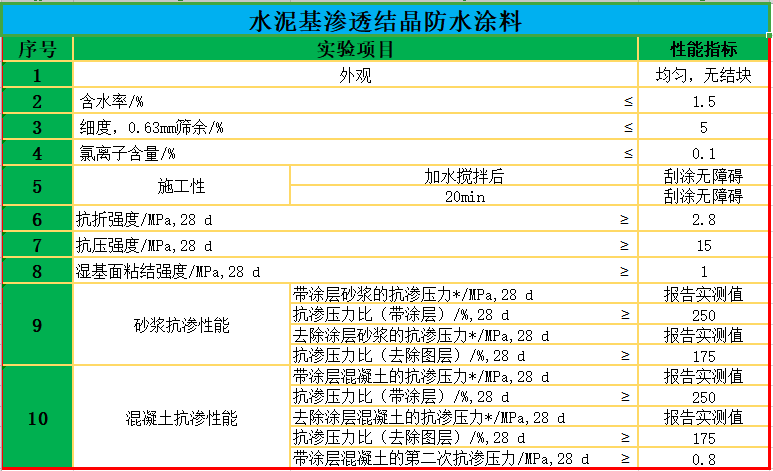
Task: Select serial number cell 10
Action: click(37, 418)
